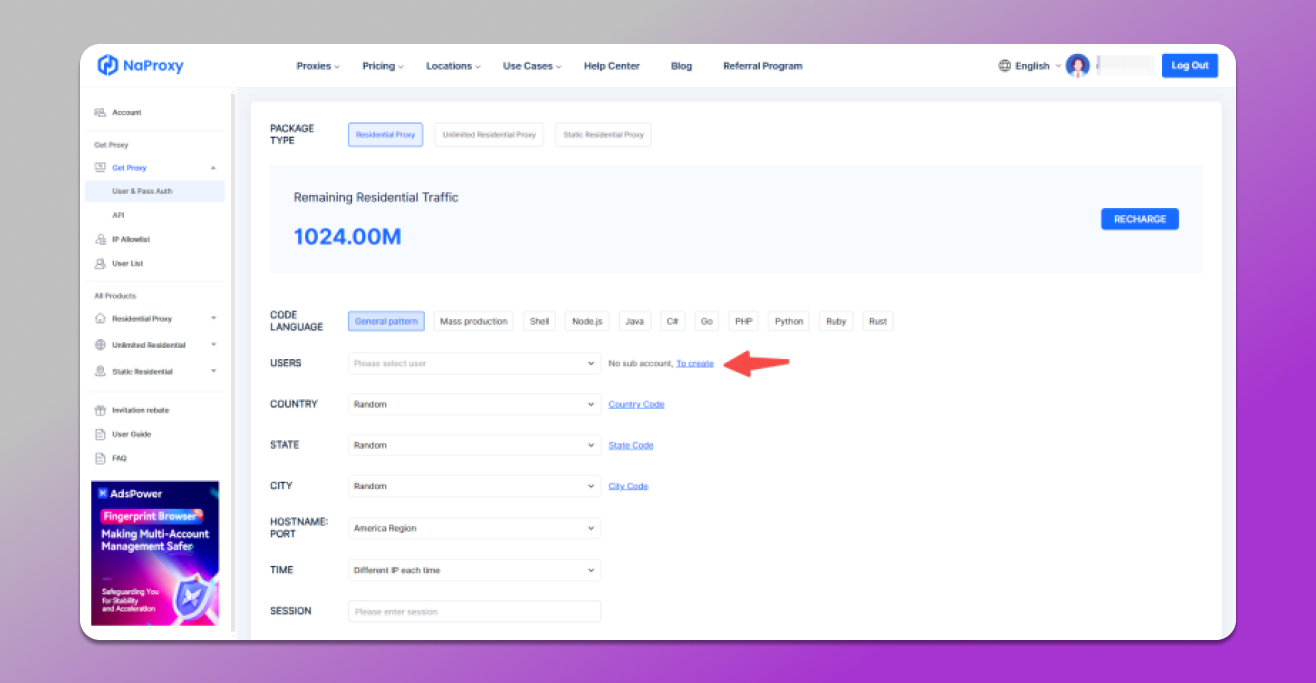Open the STATE dropdown
The image size is (1316, 683).
474,445
